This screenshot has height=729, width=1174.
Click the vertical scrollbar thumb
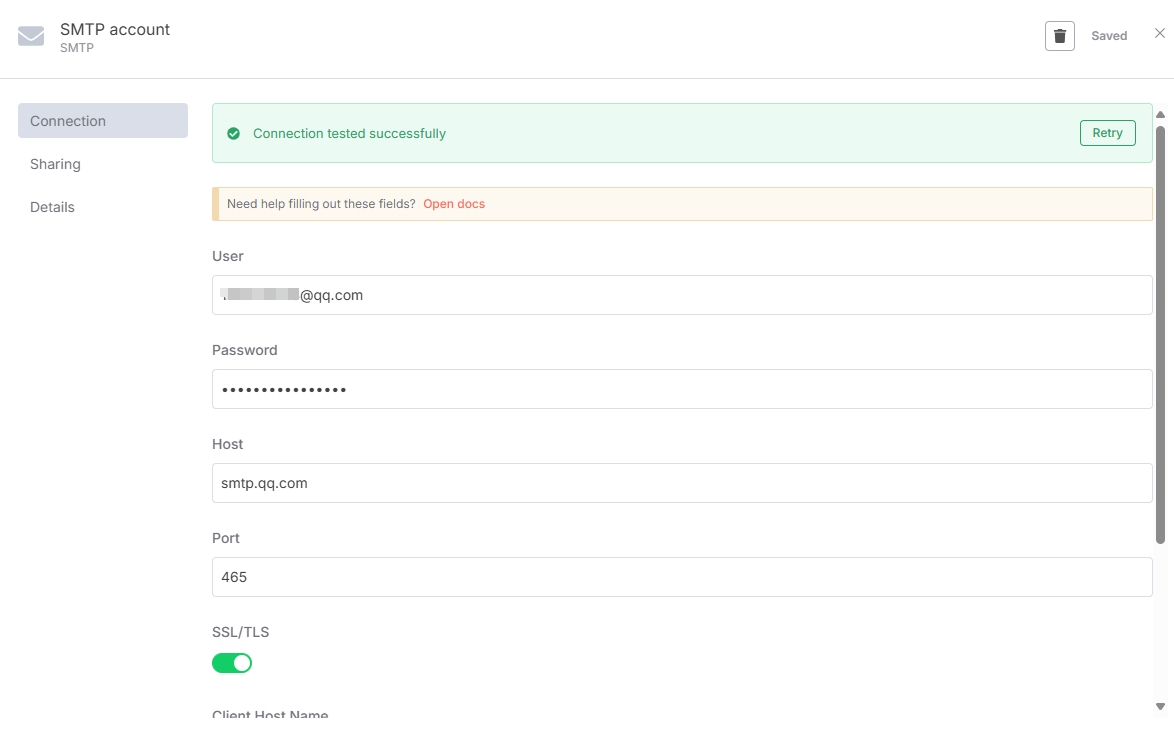1160,335
